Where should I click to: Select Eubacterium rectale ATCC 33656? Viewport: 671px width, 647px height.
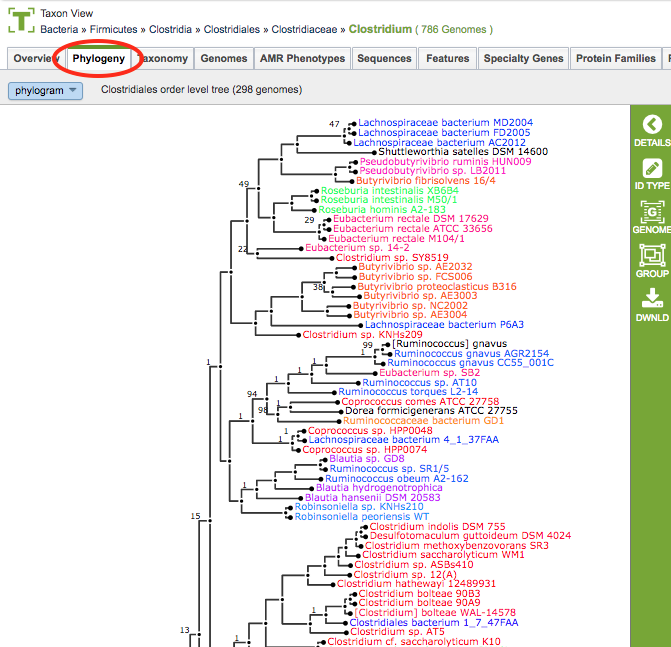coord(413,229)
